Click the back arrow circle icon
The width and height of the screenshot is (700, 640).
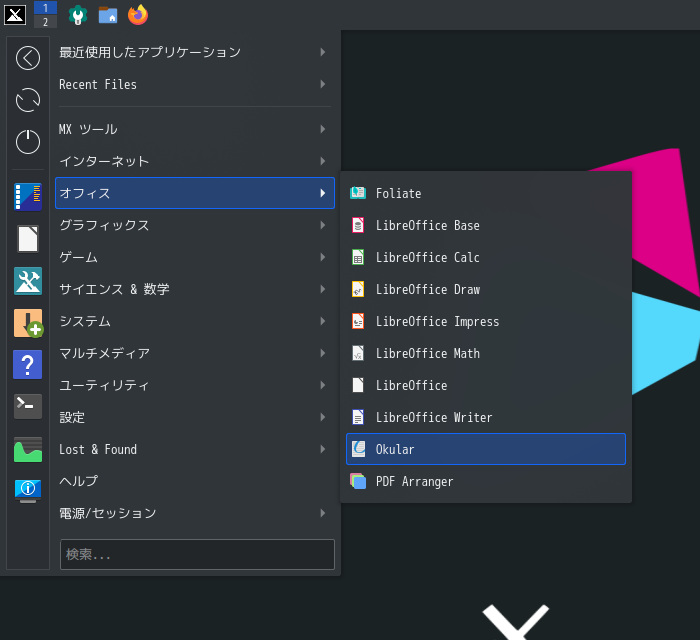tap(28, 58)
